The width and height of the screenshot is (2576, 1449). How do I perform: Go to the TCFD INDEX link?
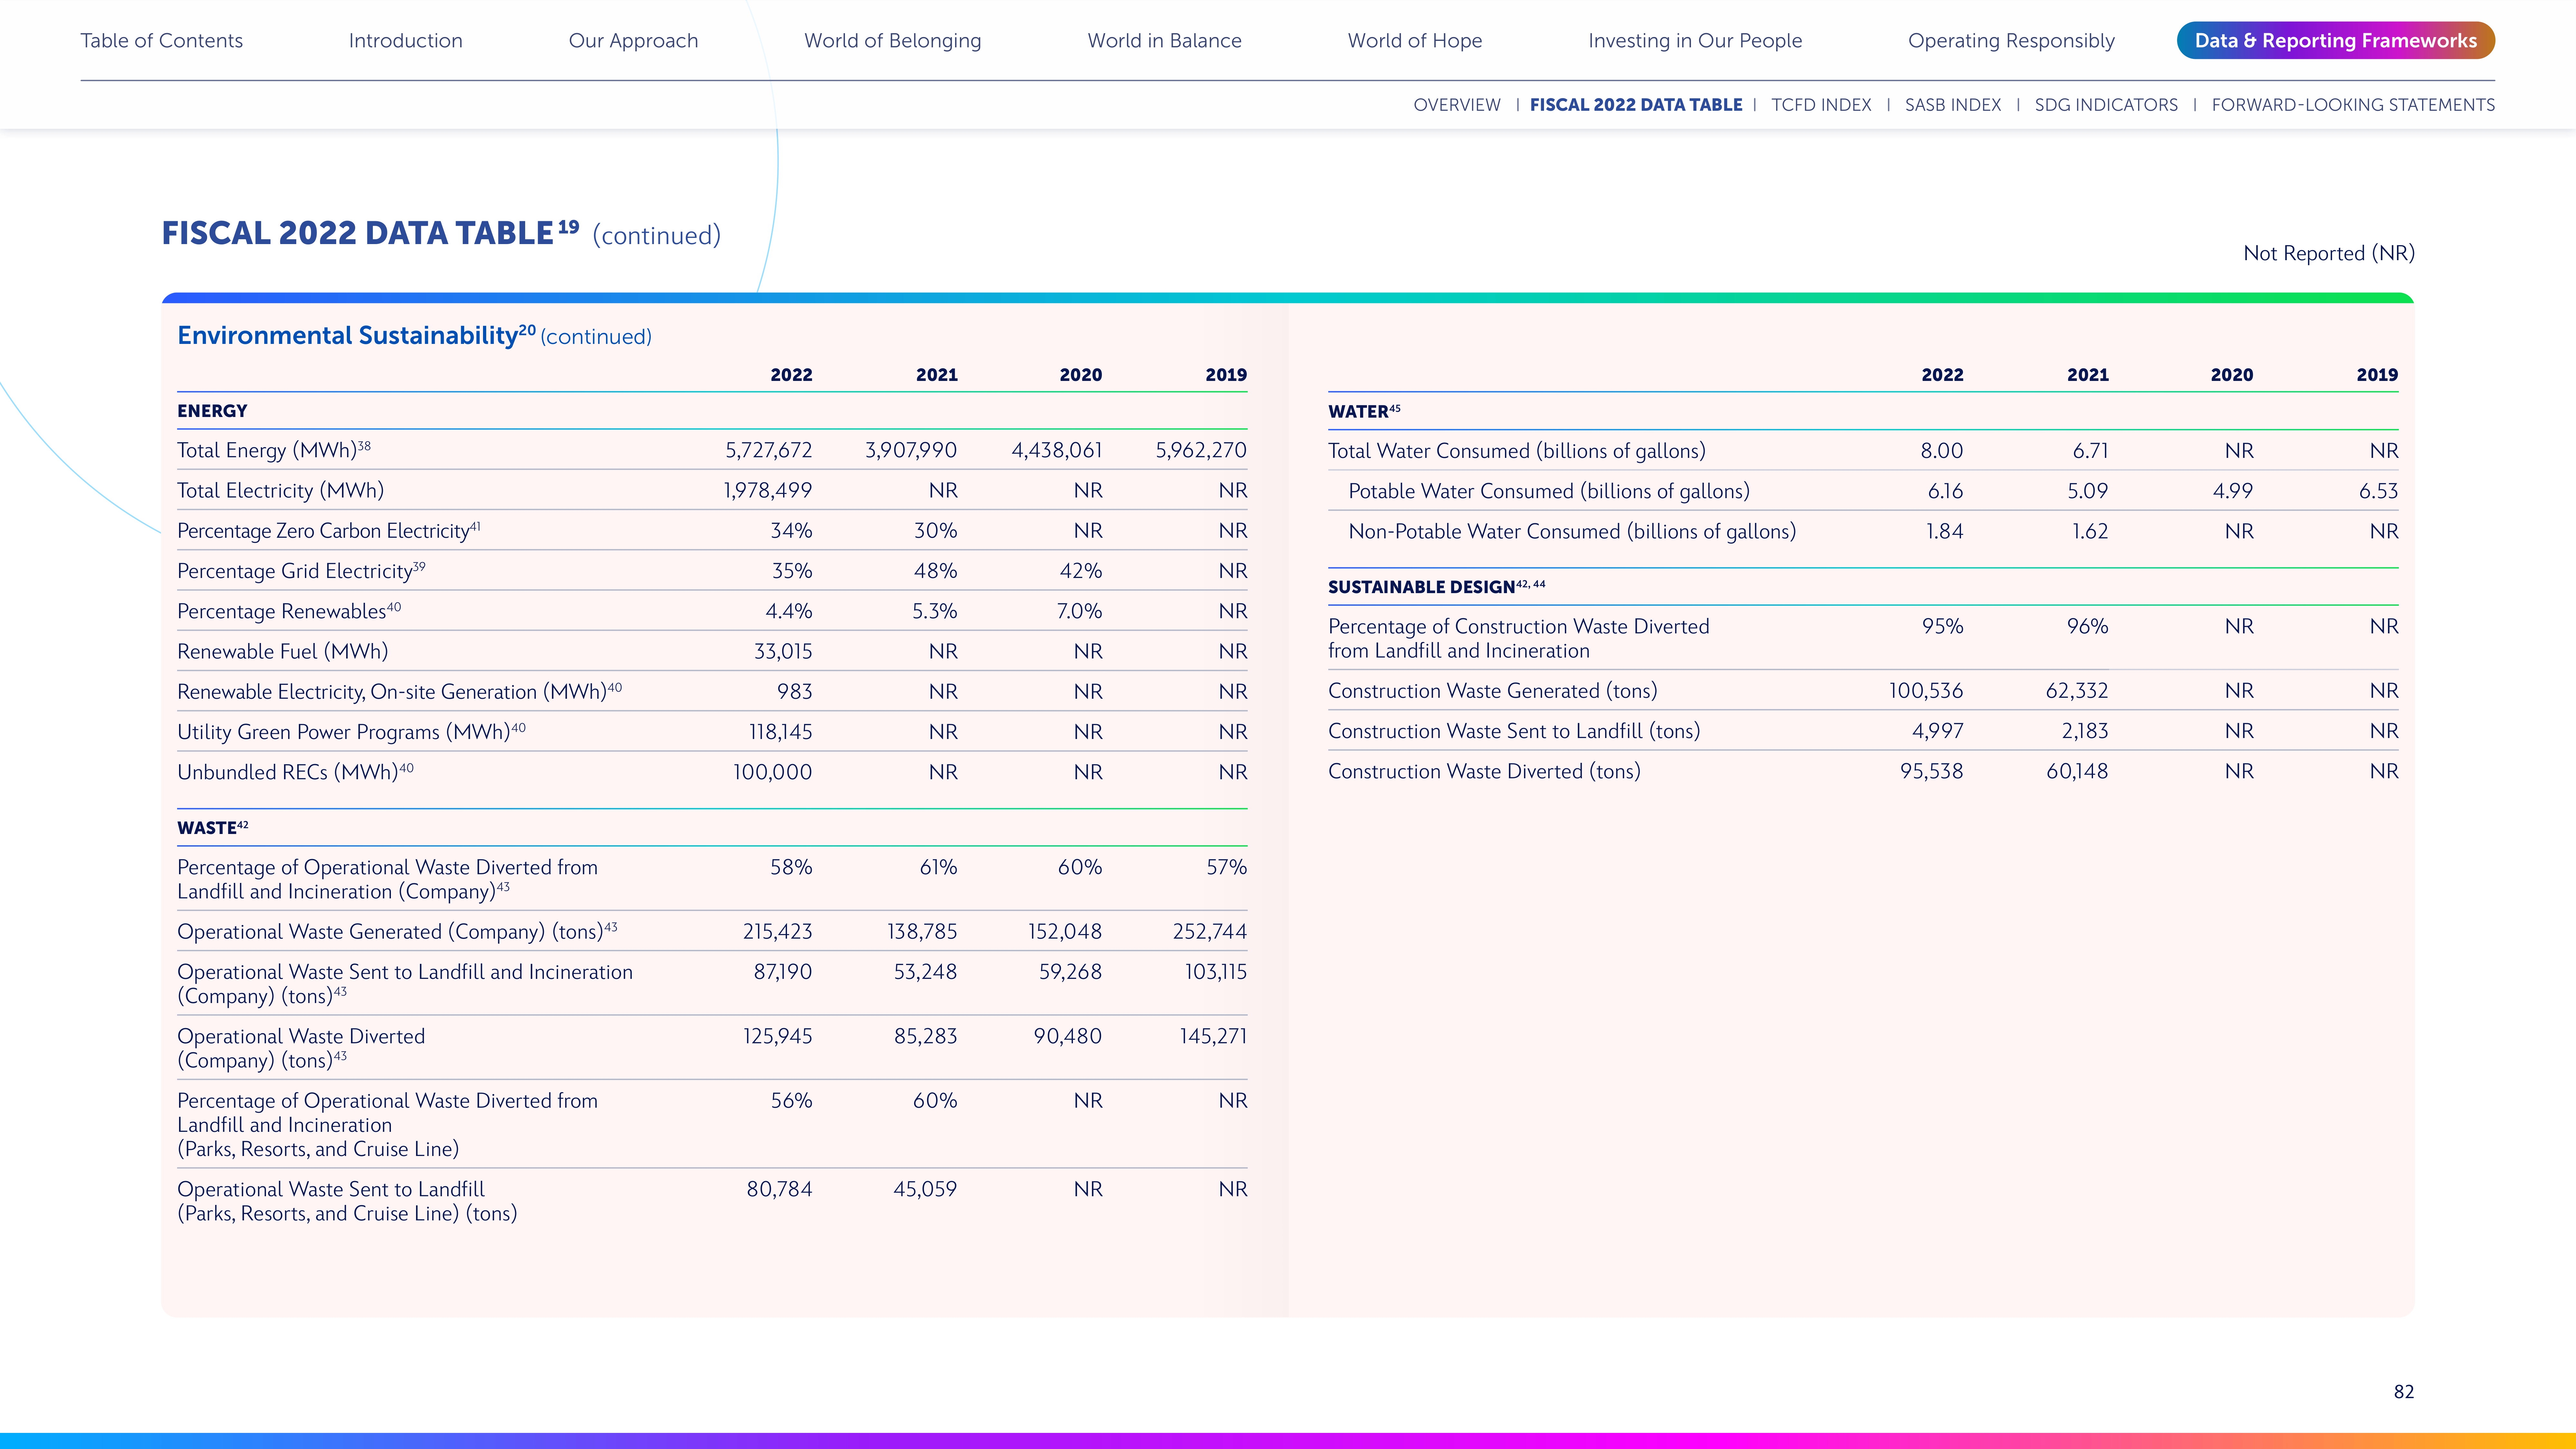tap(1821, 105)
